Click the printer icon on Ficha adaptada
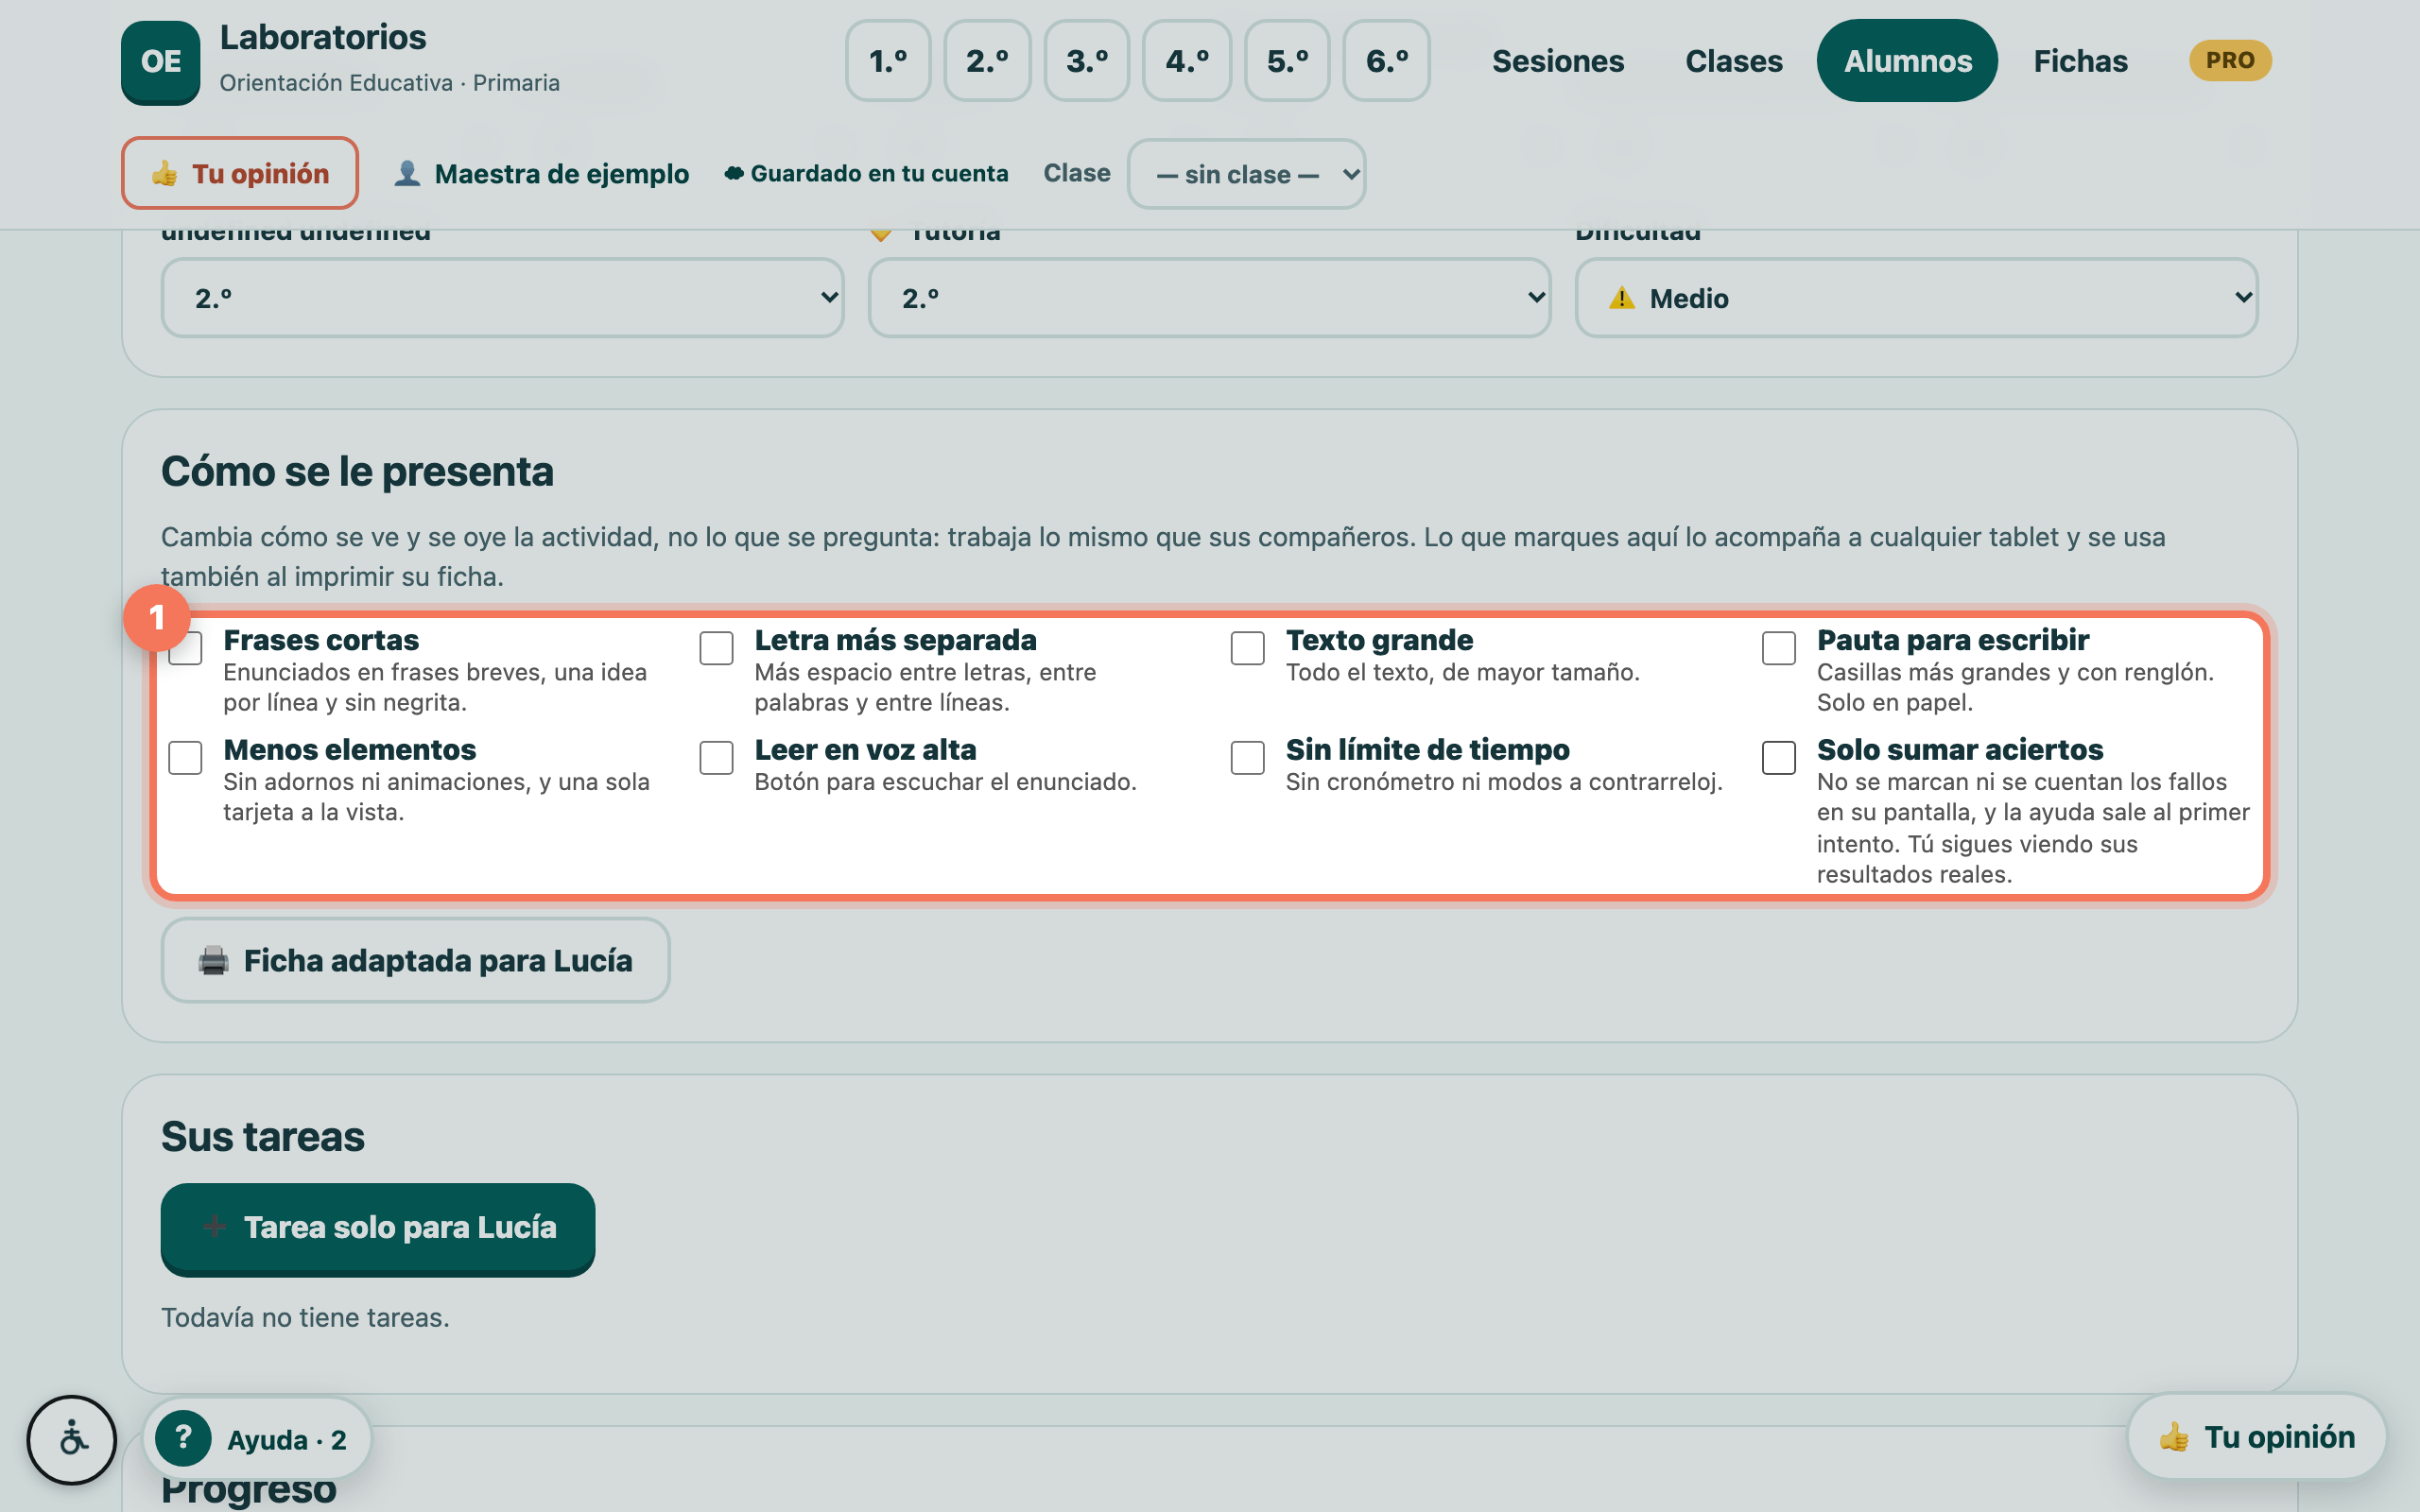 point(213,960)
